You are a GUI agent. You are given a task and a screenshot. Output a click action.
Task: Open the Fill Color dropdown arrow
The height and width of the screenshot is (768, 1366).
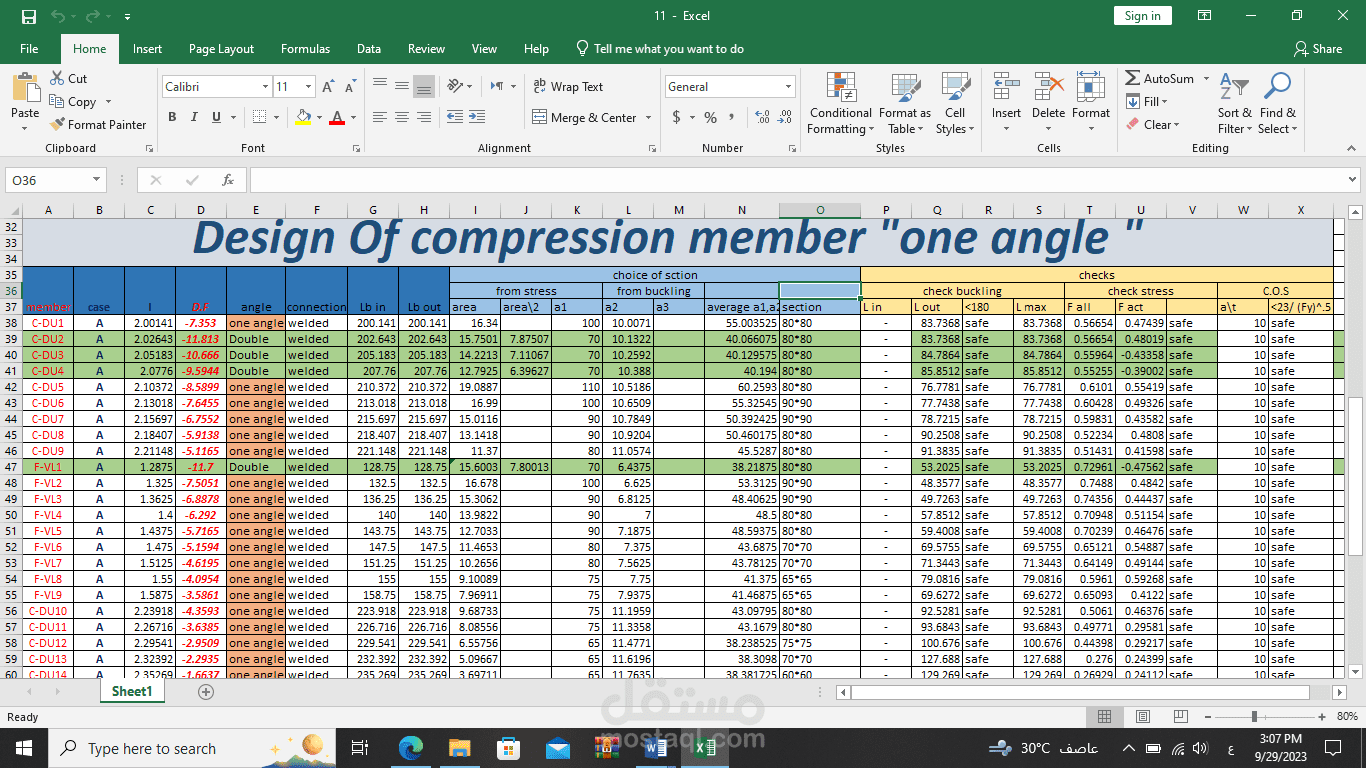click(319, 117)
